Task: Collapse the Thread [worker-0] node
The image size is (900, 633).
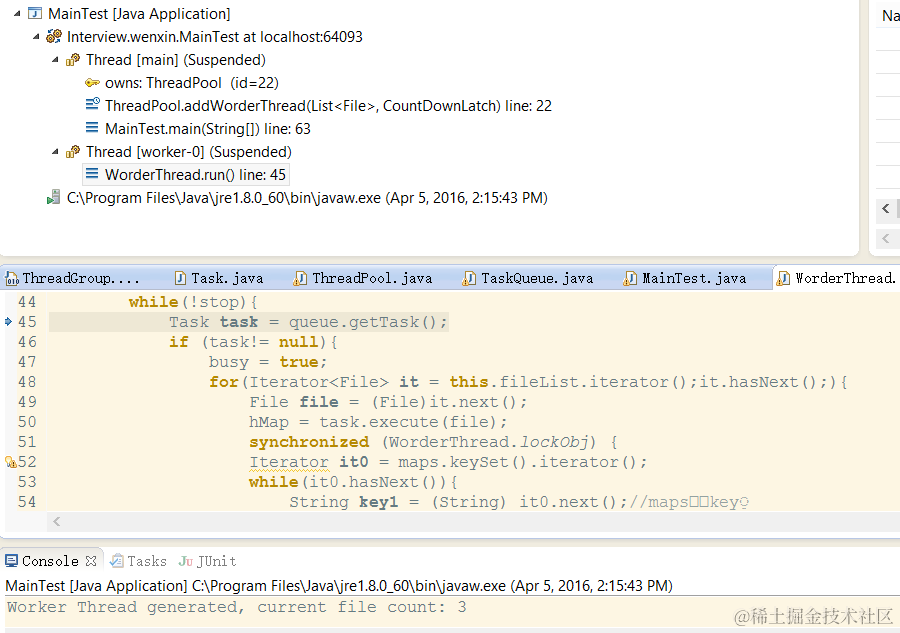Action: (55, 152)
